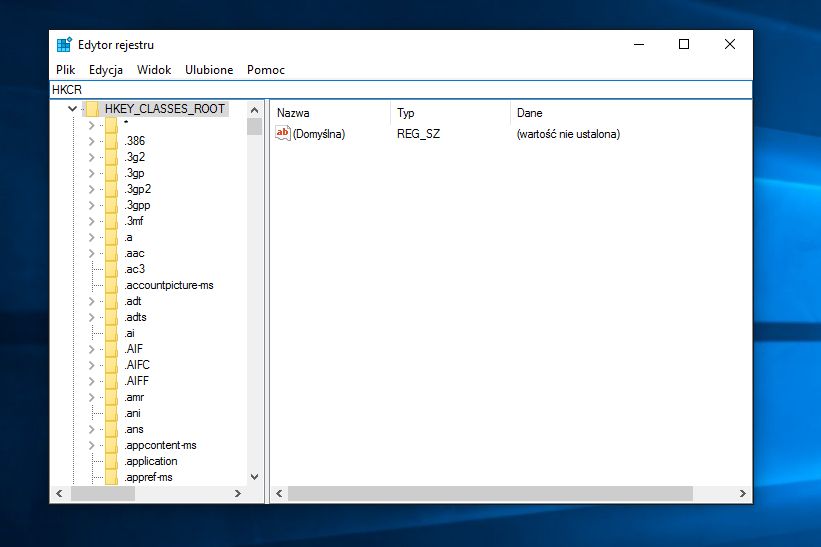Click the folder icon next to .ani
Screen dimensions: 821x547
click(111, 414)
